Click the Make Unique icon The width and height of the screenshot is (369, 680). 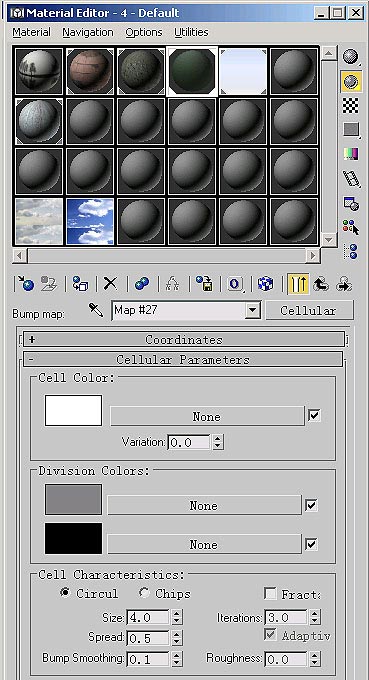[173, 284]
